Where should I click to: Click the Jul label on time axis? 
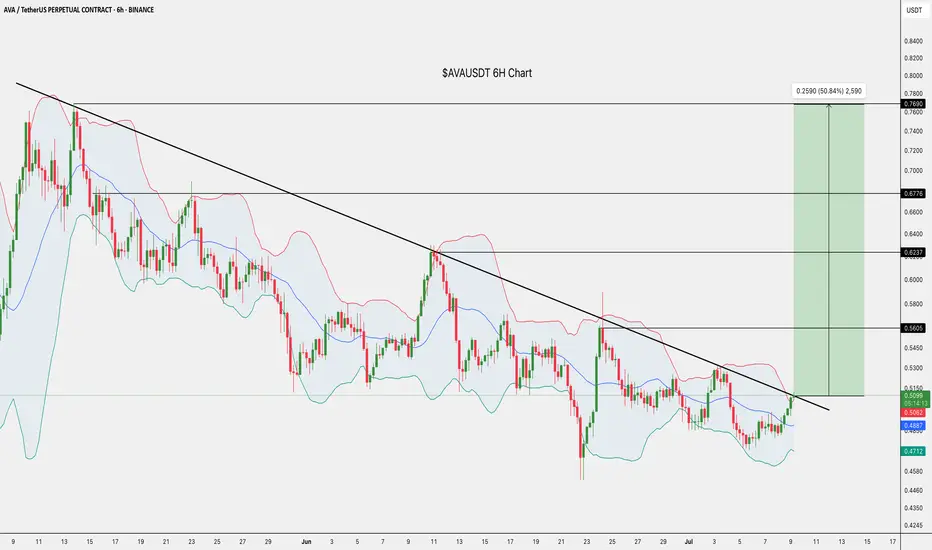(689, 542)
